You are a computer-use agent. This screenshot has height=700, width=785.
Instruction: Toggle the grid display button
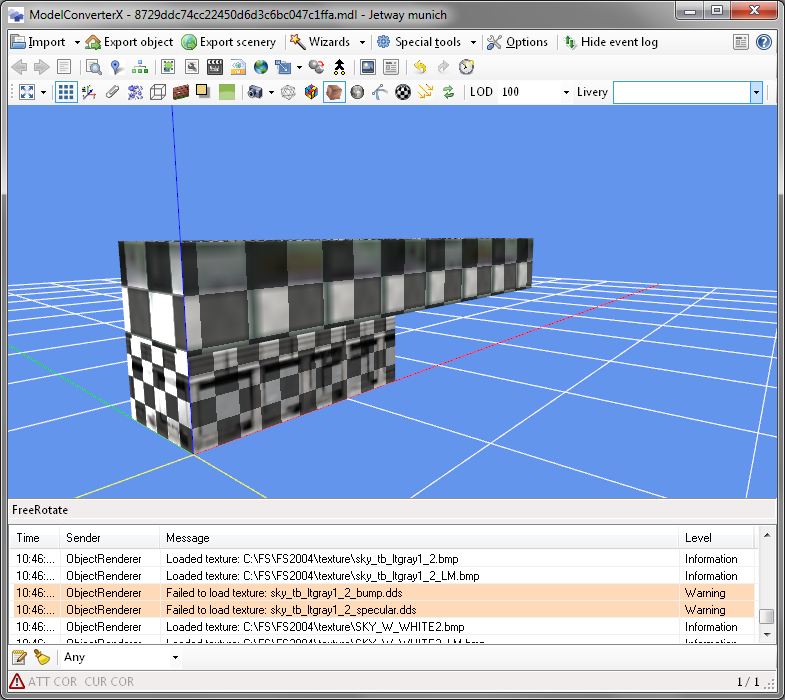click(x=66, y=92)
